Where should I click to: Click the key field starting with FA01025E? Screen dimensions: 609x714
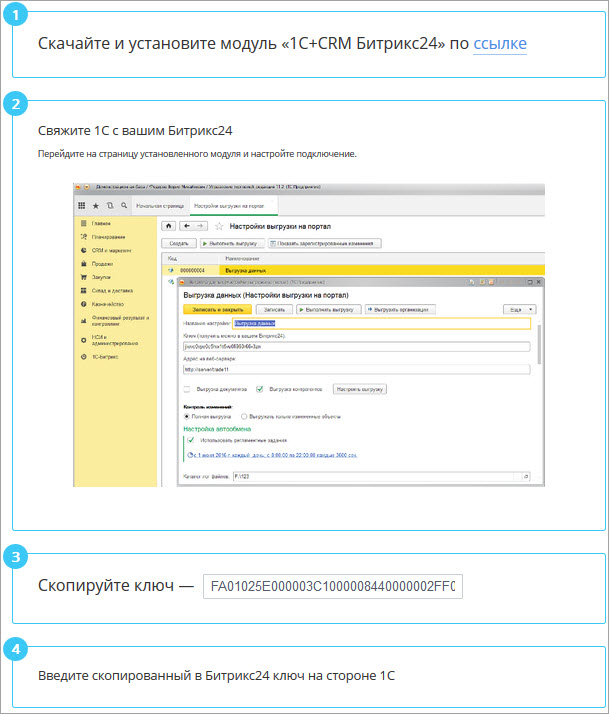pos(333,586)
